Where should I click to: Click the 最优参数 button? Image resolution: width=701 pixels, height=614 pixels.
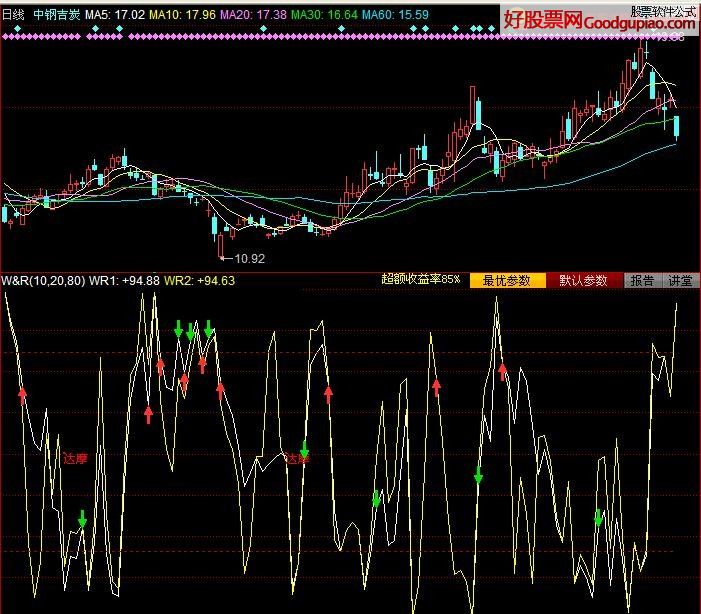507,280
